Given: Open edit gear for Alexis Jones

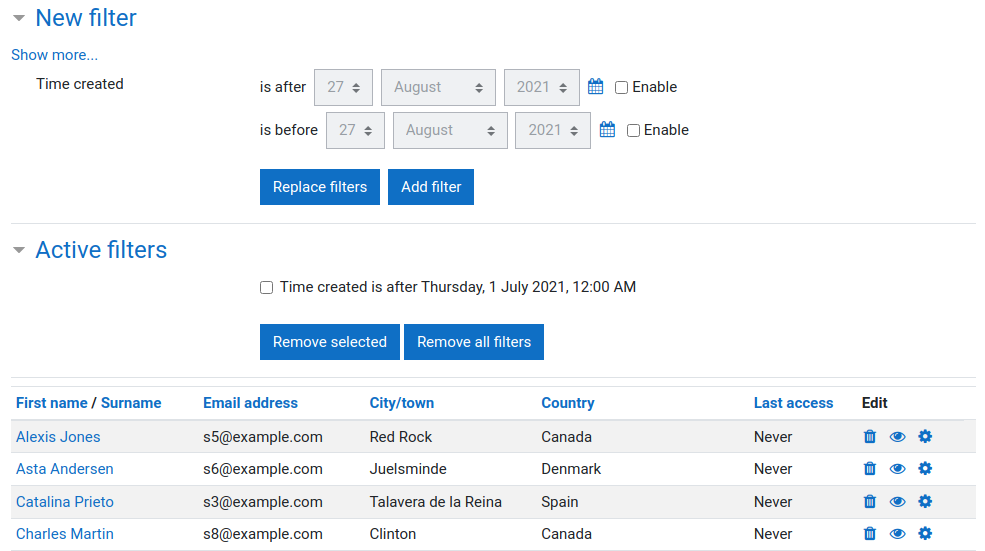Looking at the screenshot, I should [925, 437].
